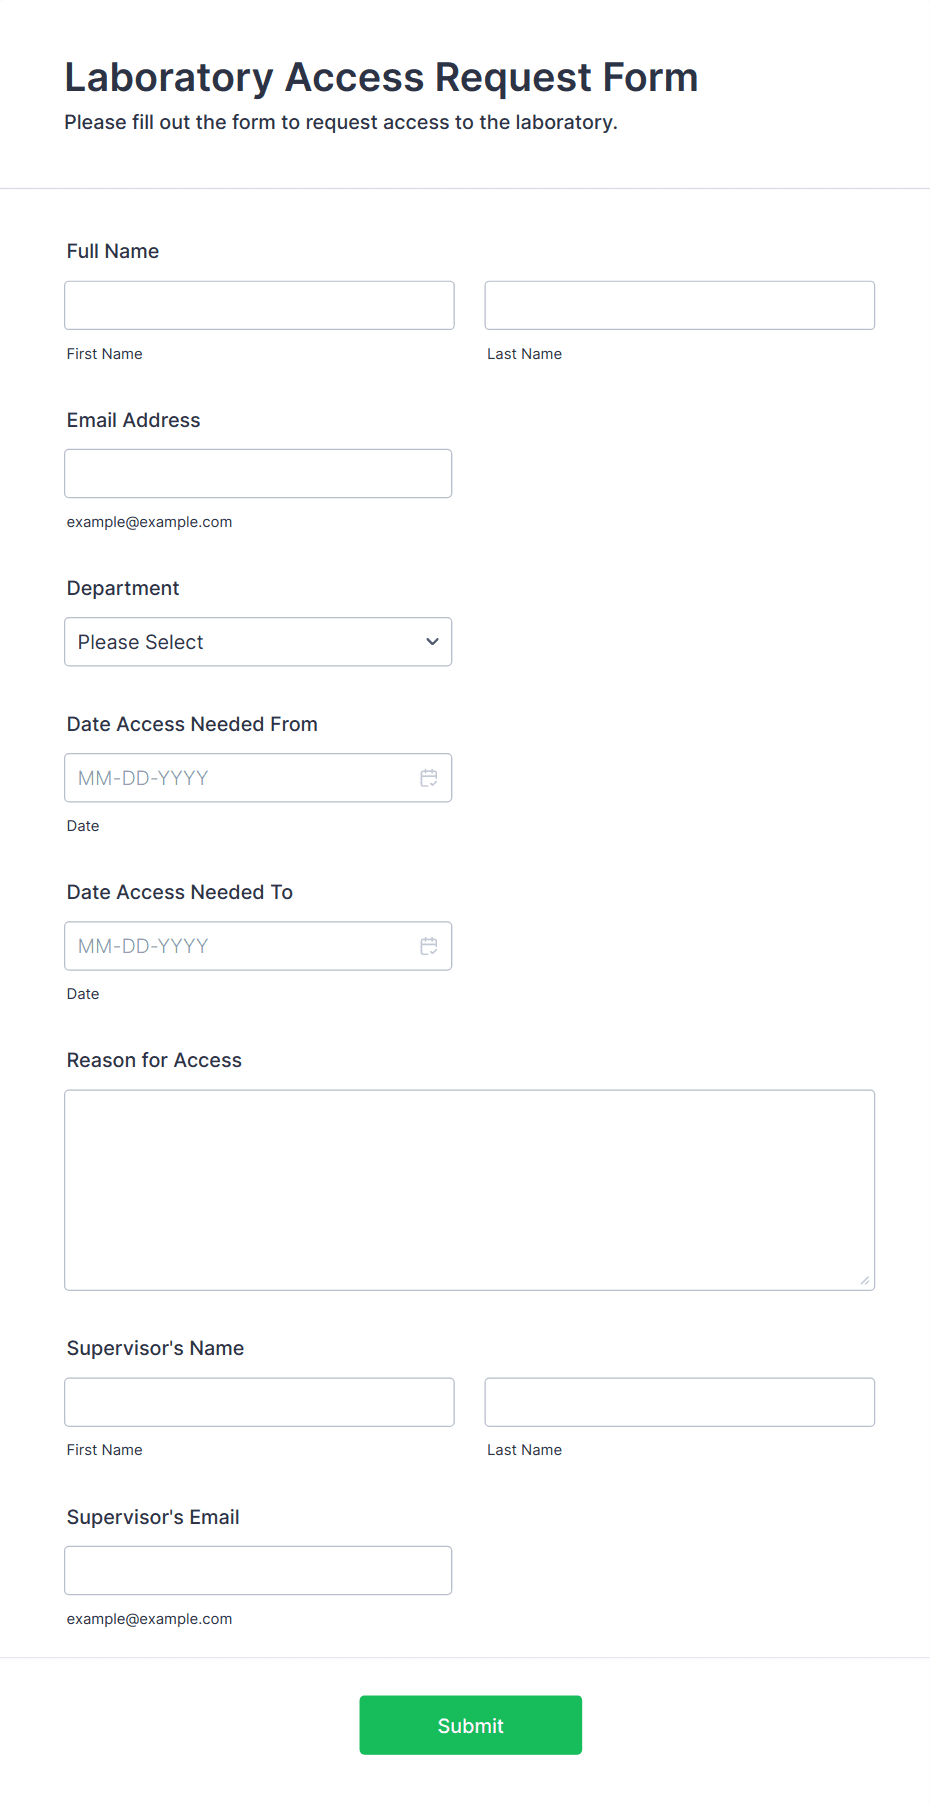Click inside the Reason for Access textarea

point(469,1190)
